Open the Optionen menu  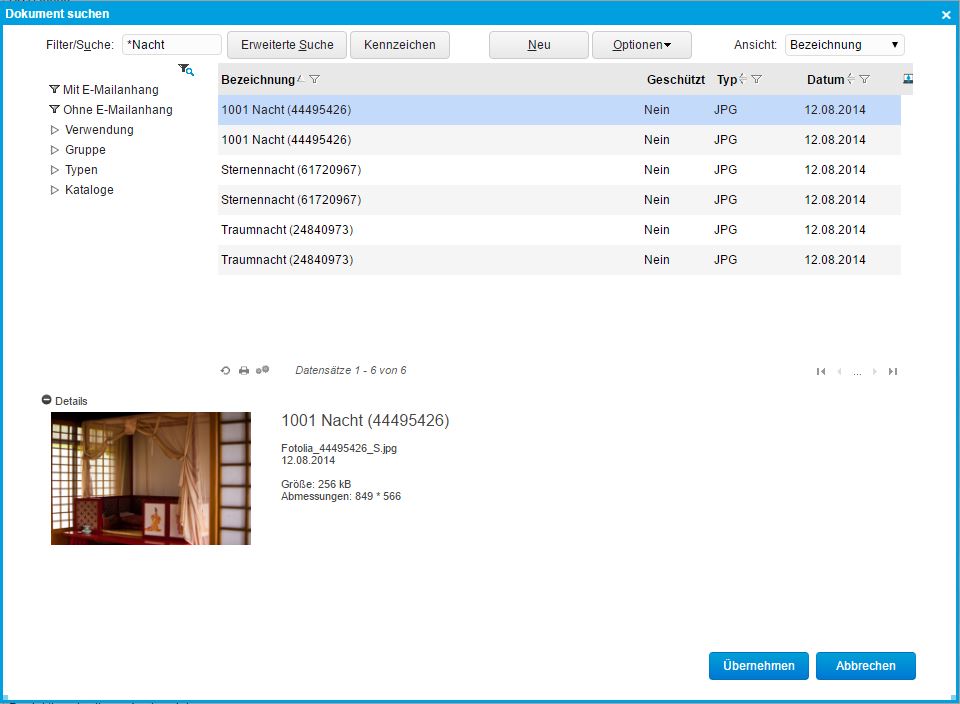640,44
